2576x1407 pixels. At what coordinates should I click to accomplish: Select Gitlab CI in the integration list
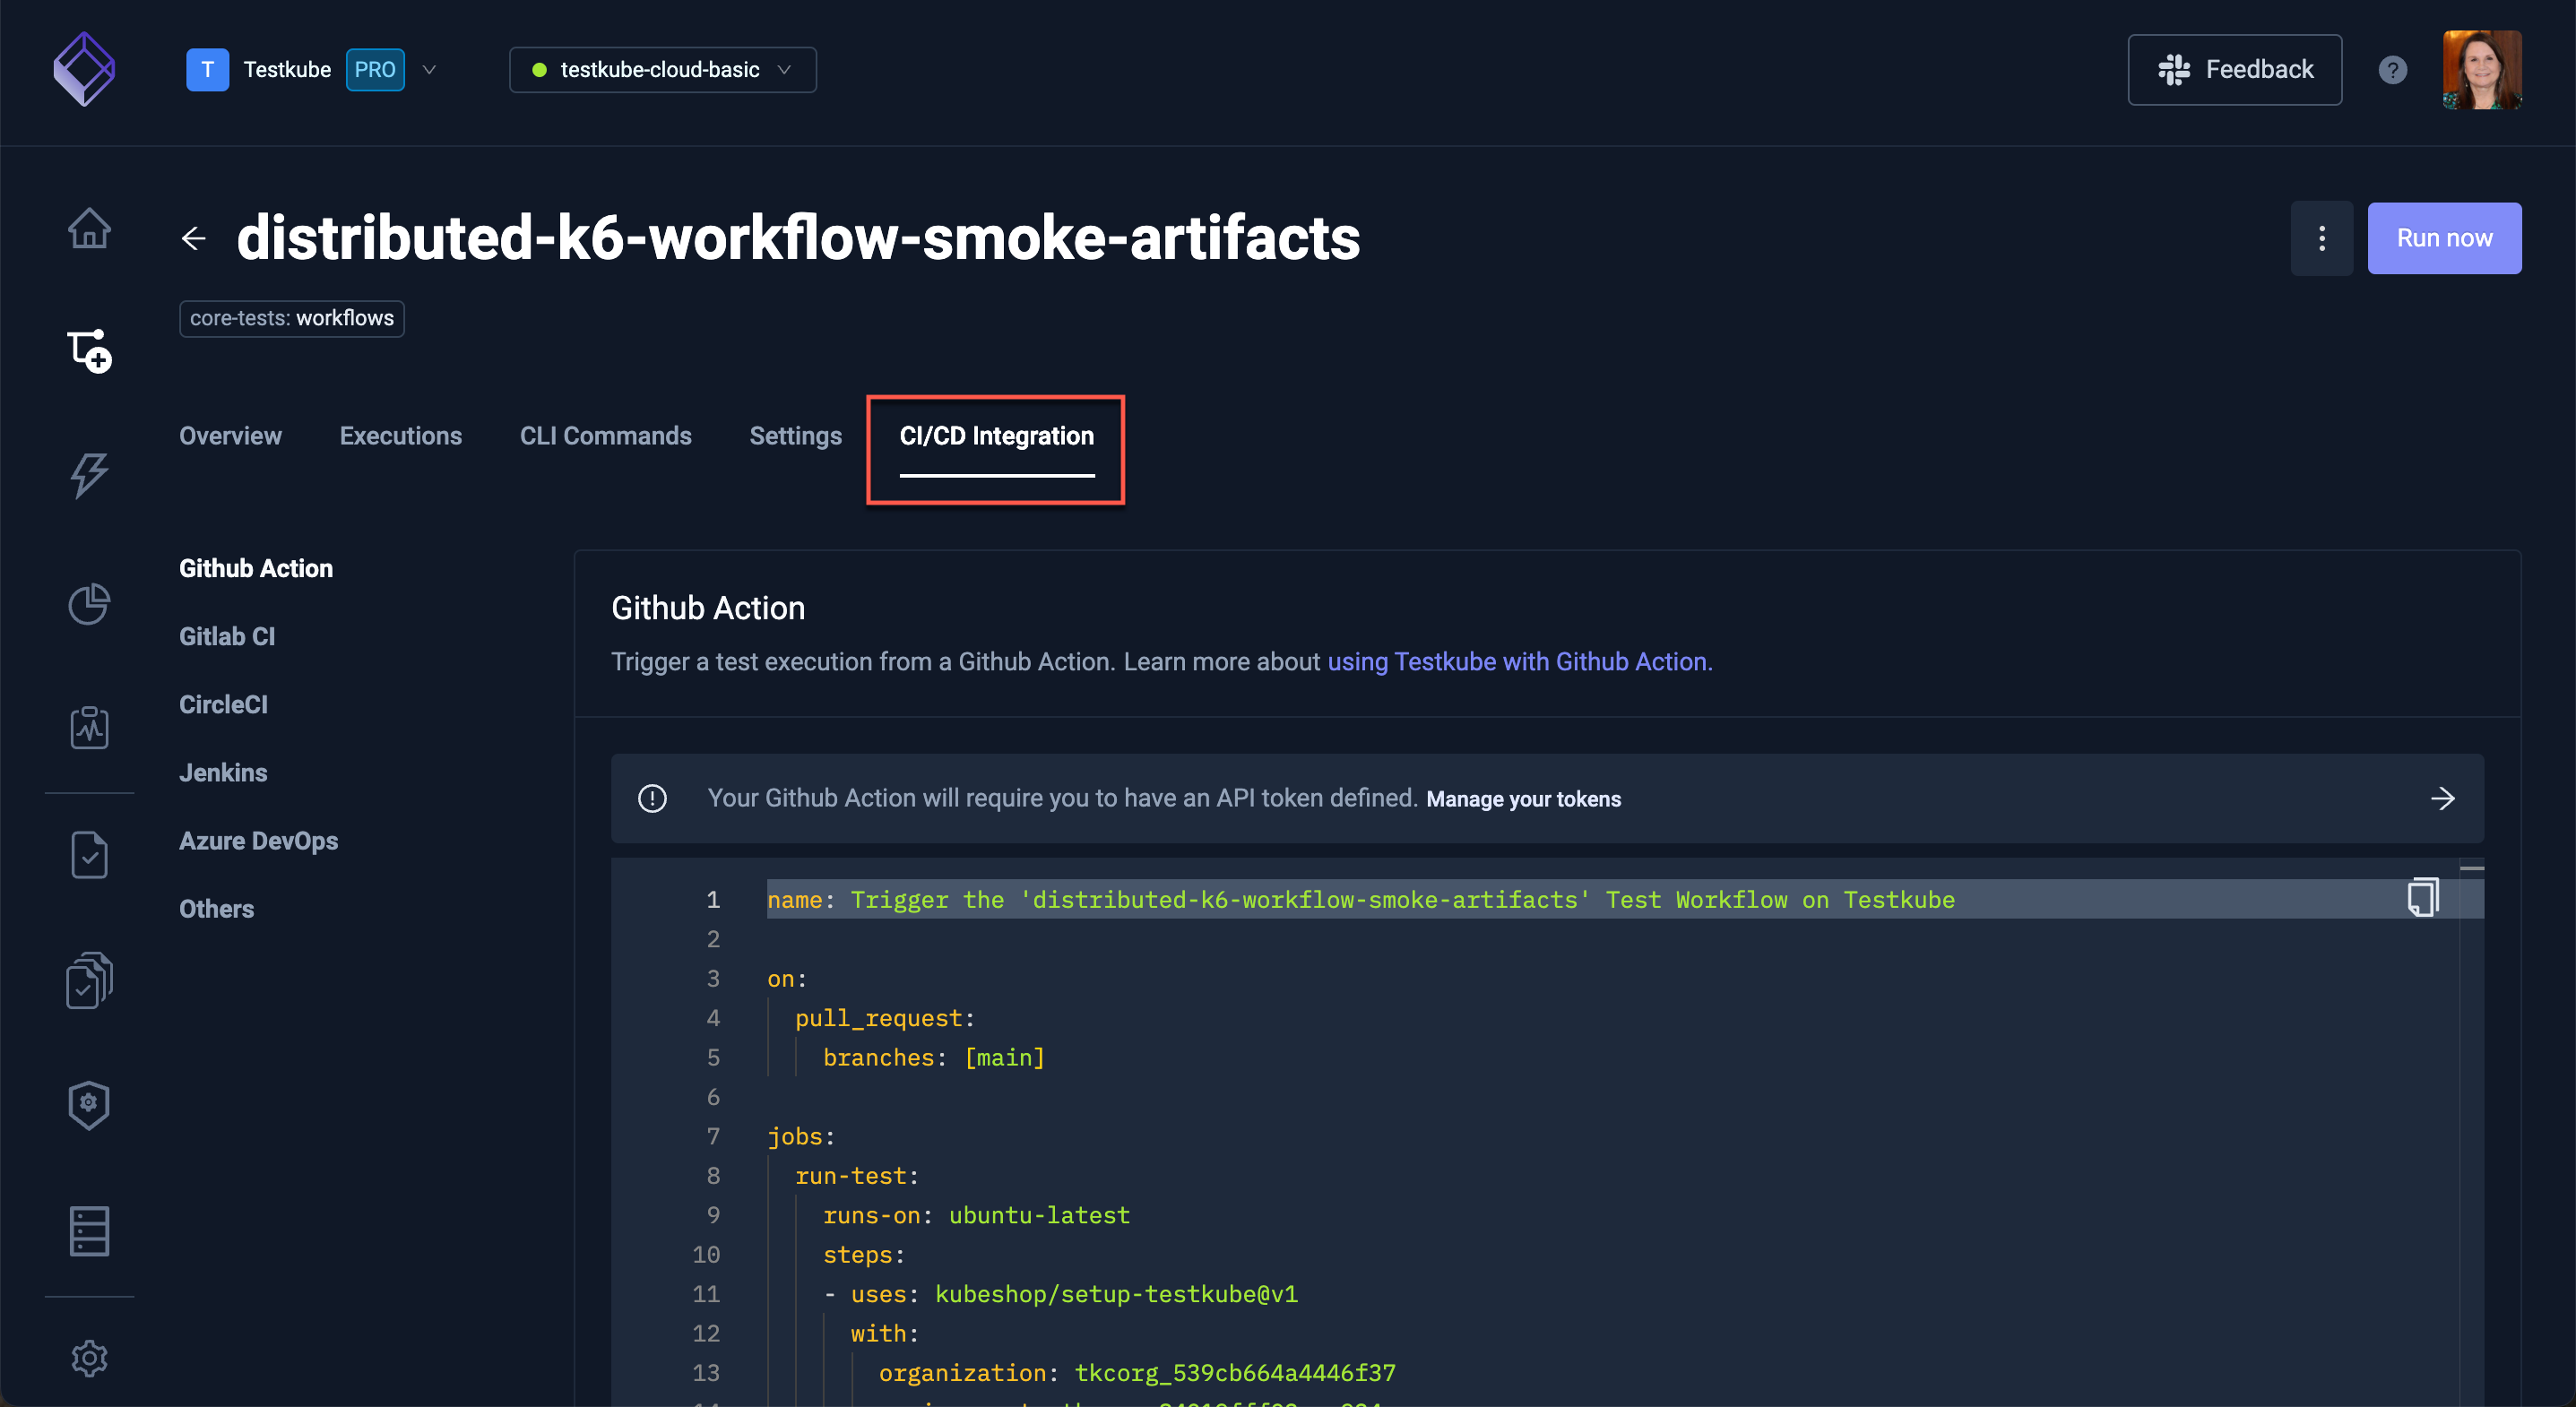pyautogui.click(x=227, y=636)
